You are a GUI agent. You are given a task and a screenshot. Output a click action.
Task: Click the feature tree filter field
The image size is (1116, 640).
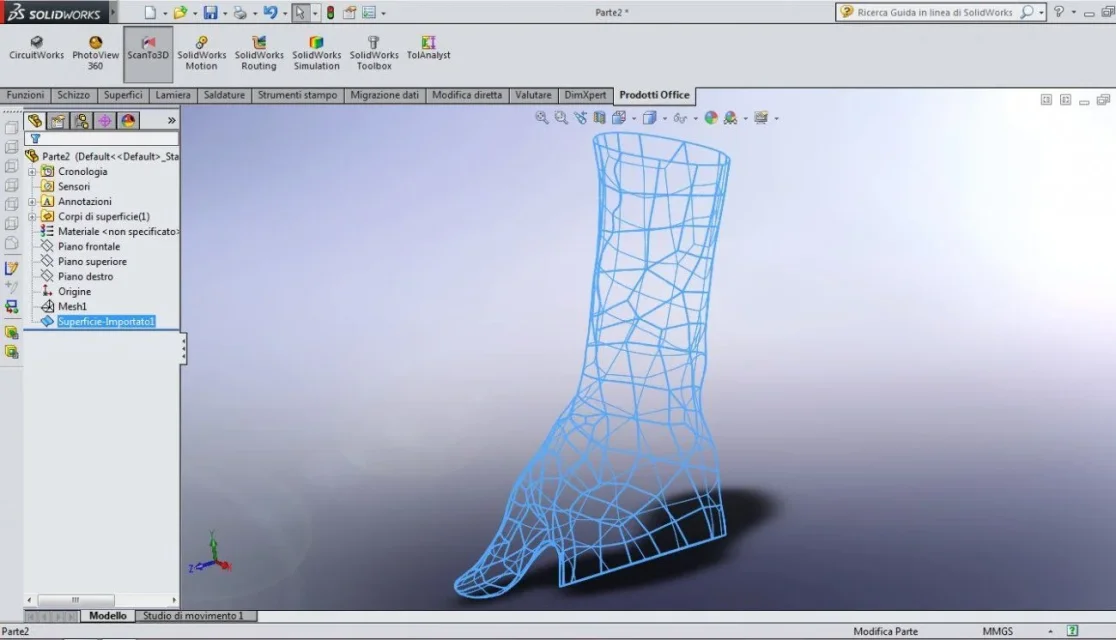click(102, 139)
